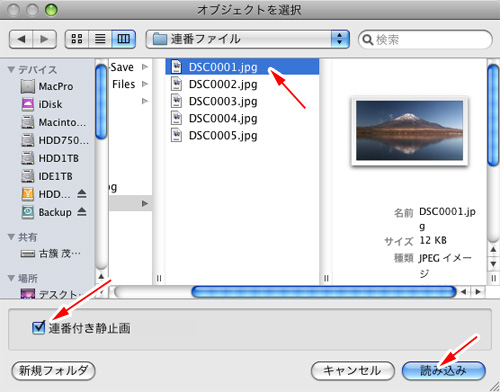Image resolution: width=500 pixels, height=392 pixels.
Task: Collapse the デバイス section
Action: pyautogui.click(x=11, y=70)
